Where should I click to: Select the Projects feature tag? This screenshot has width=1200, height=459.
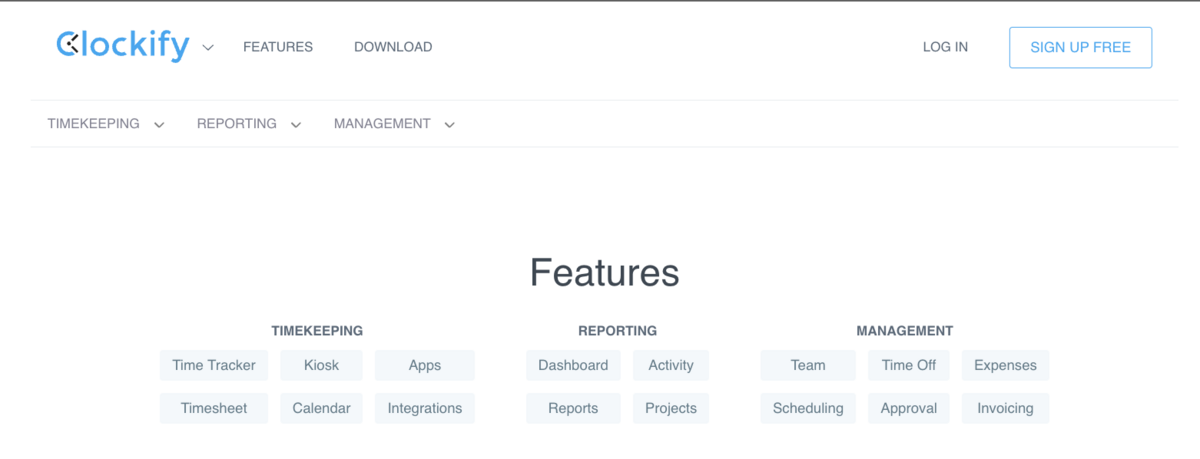[x=671, y=408]
